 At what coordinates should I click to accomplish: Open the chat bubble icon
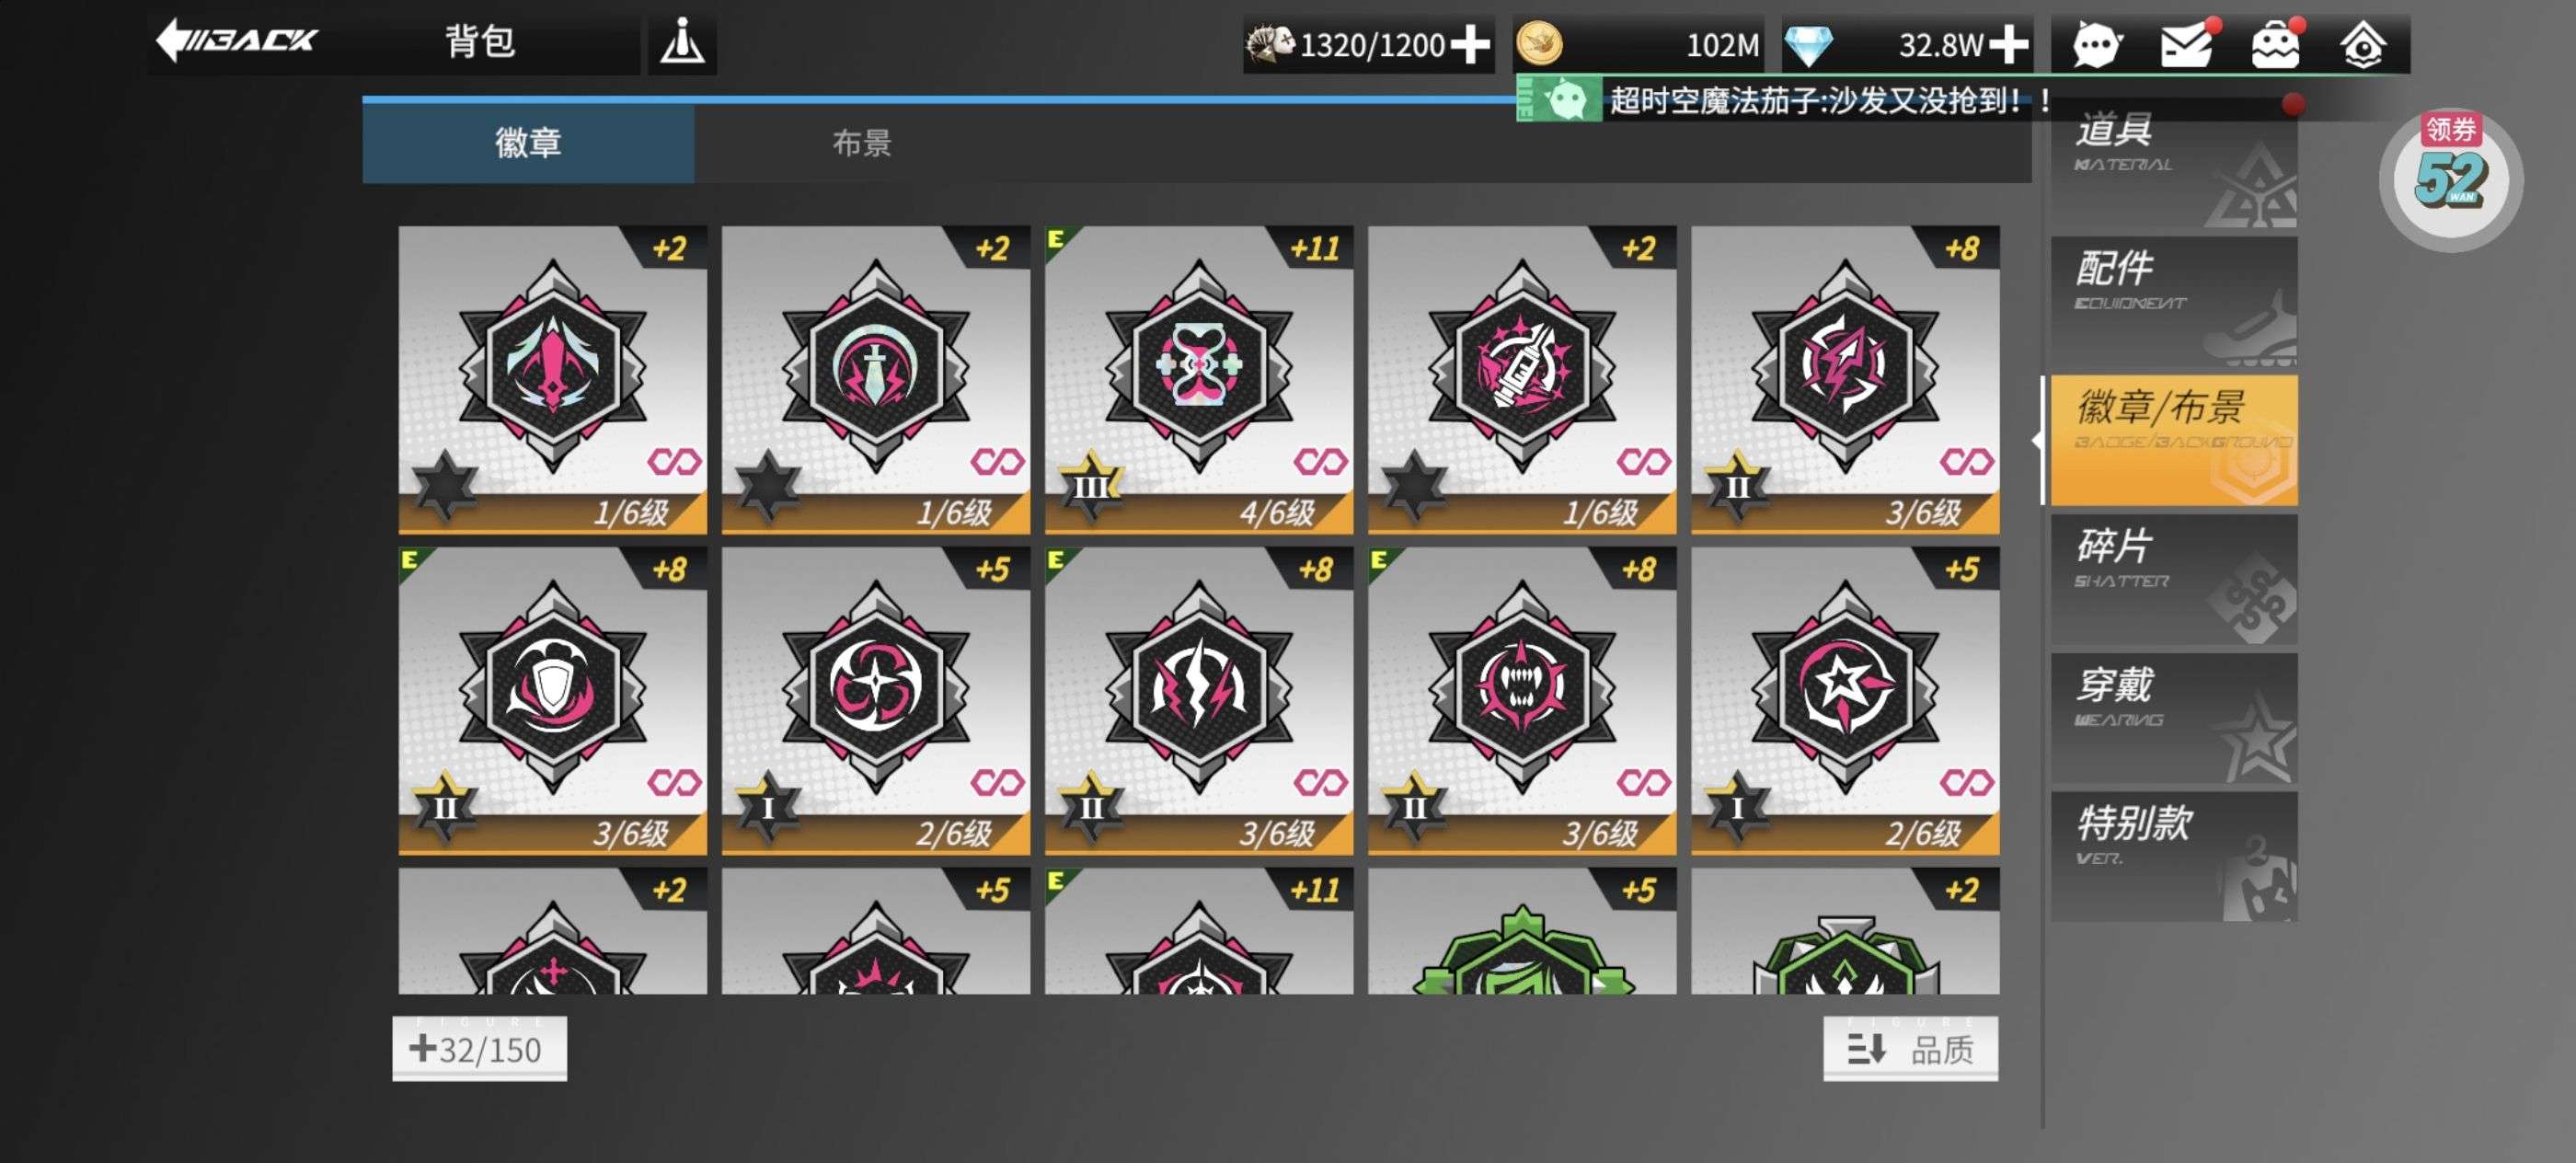[x=2096, y=45]
